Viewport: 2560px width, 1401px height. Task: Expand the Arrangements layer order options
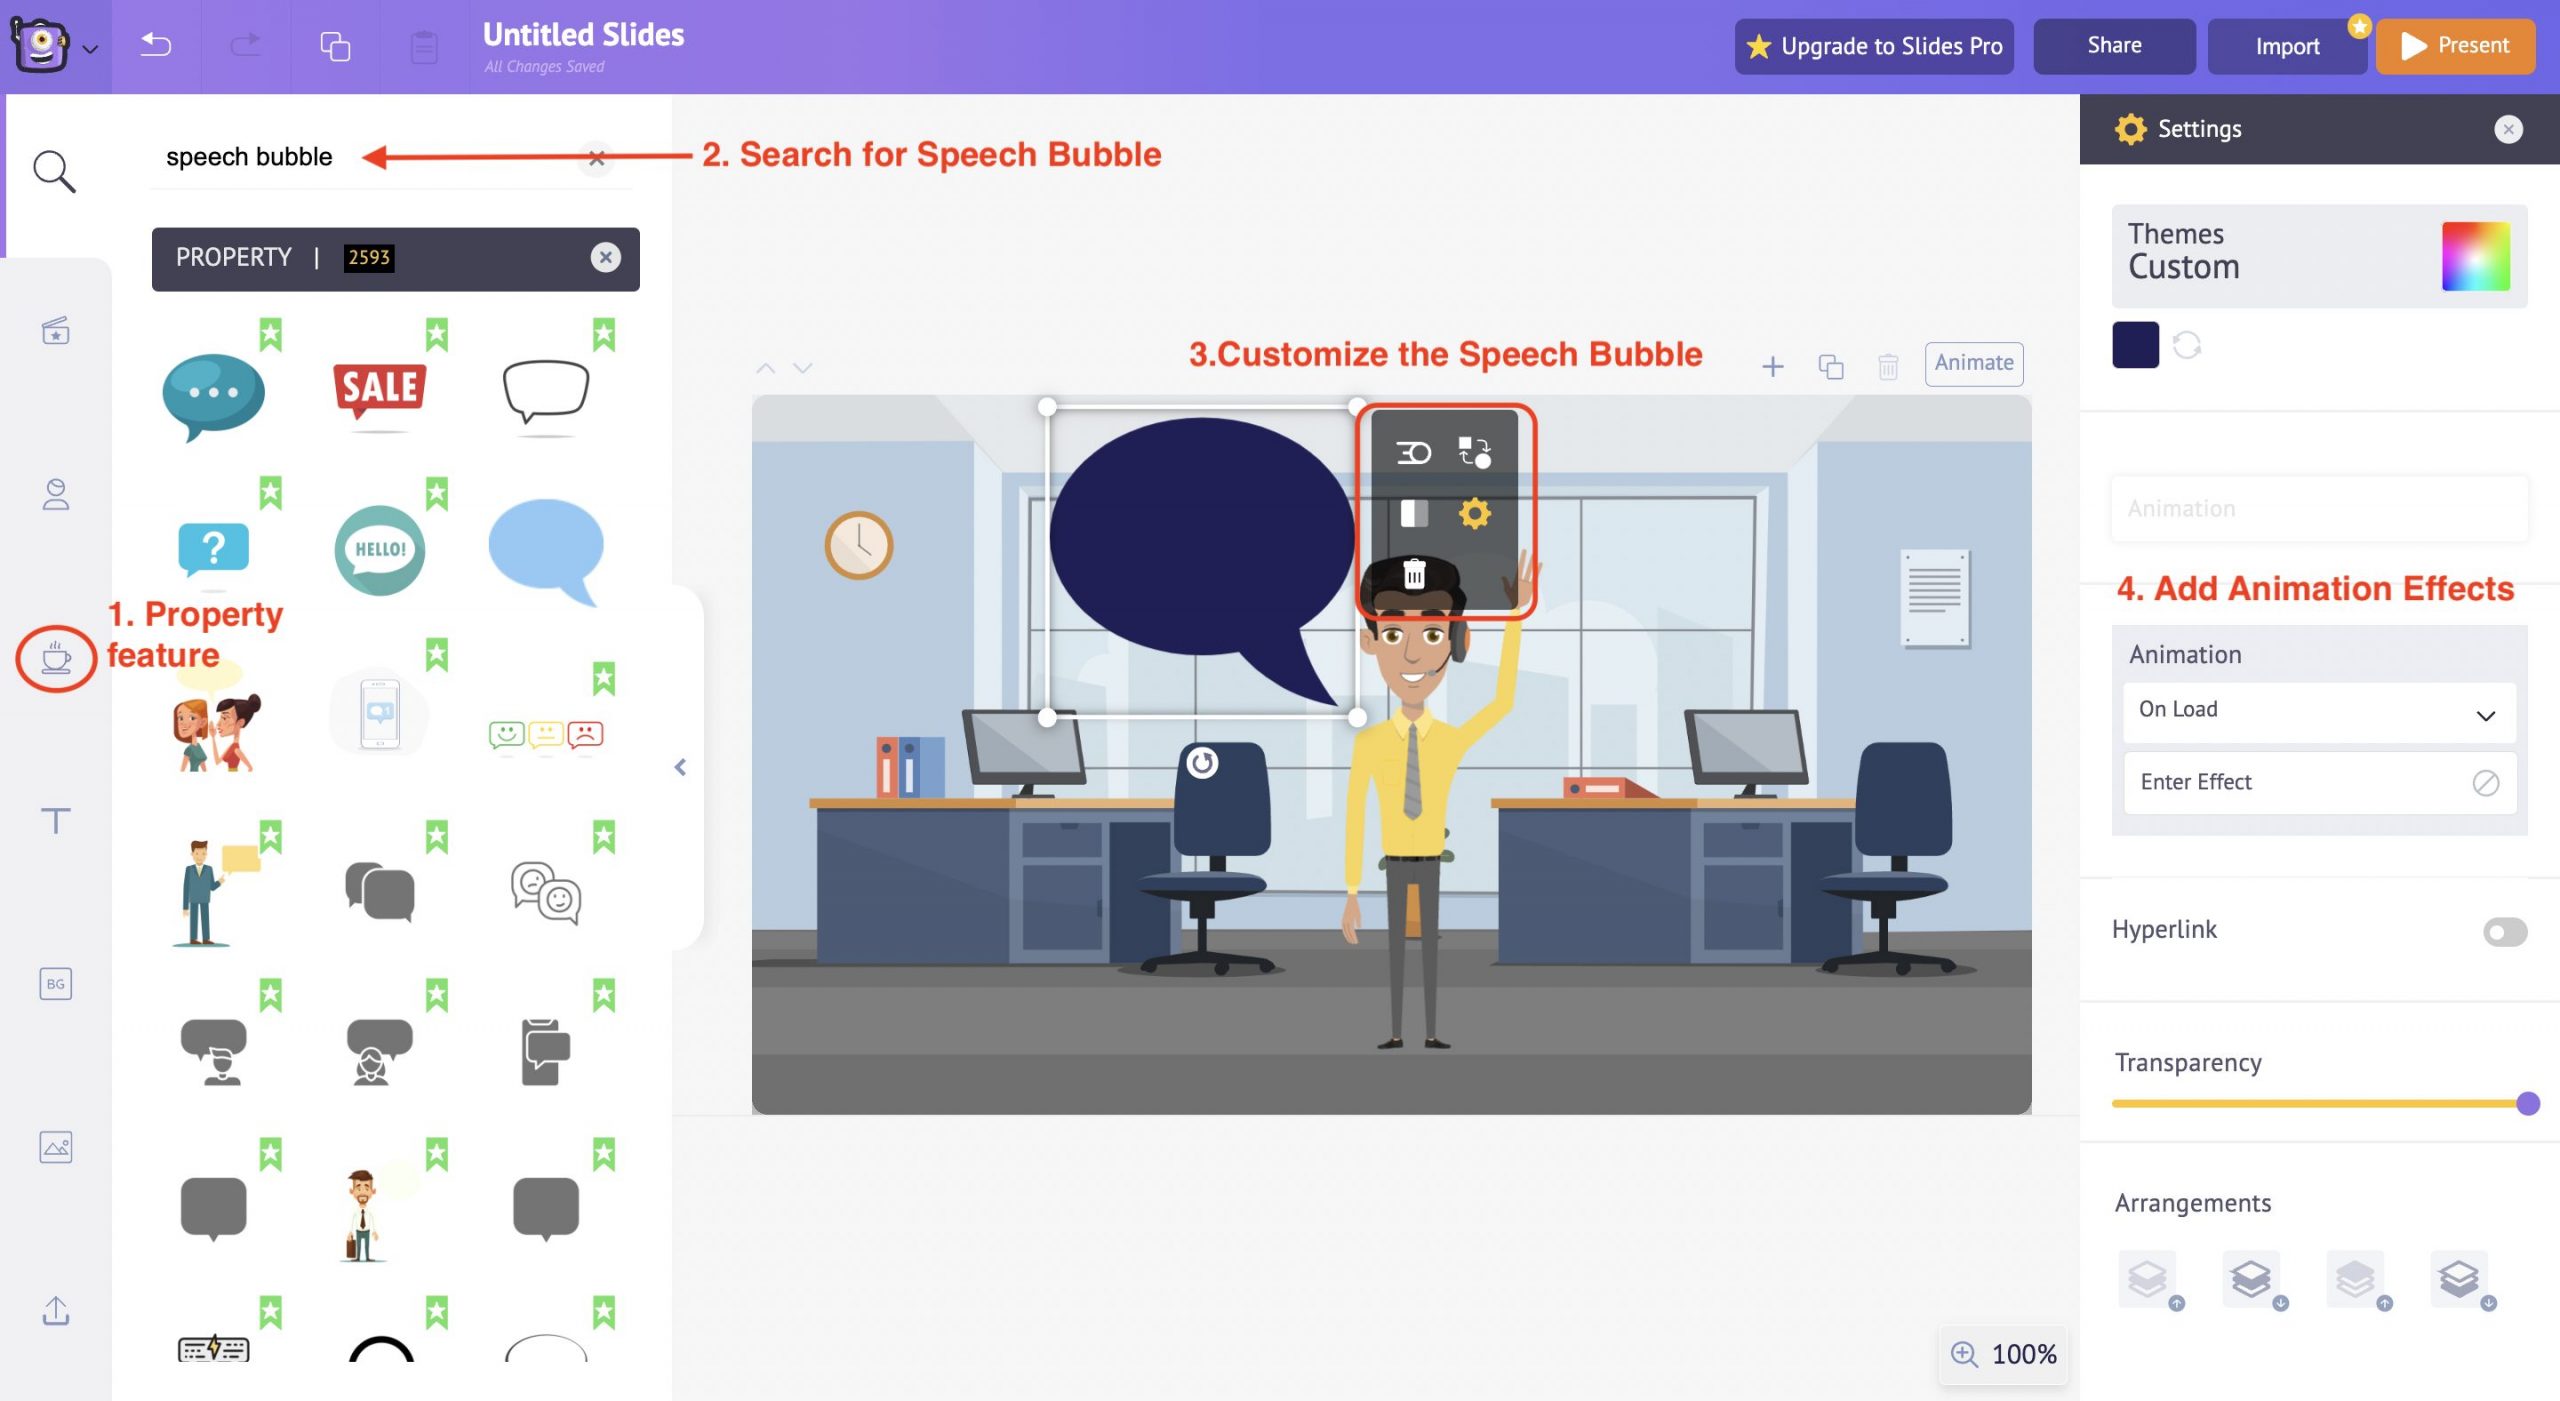[x=2193, y=1201]
